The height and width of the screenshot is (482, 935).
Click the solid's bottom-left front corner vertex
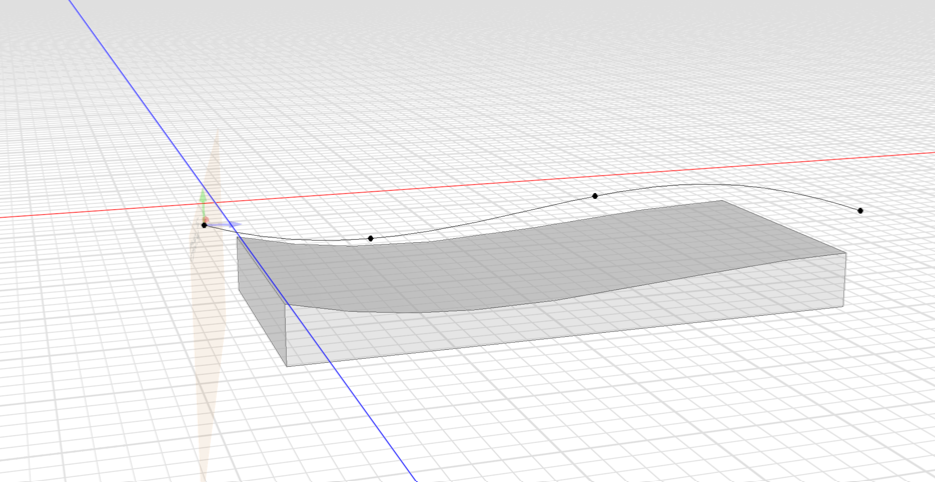pyautogui.click(x=287, y=366)
